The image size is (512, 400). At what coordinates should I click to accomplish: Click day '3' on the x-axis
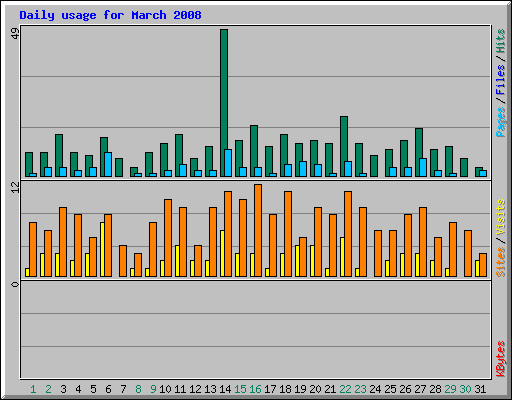[x=63, y=389]
